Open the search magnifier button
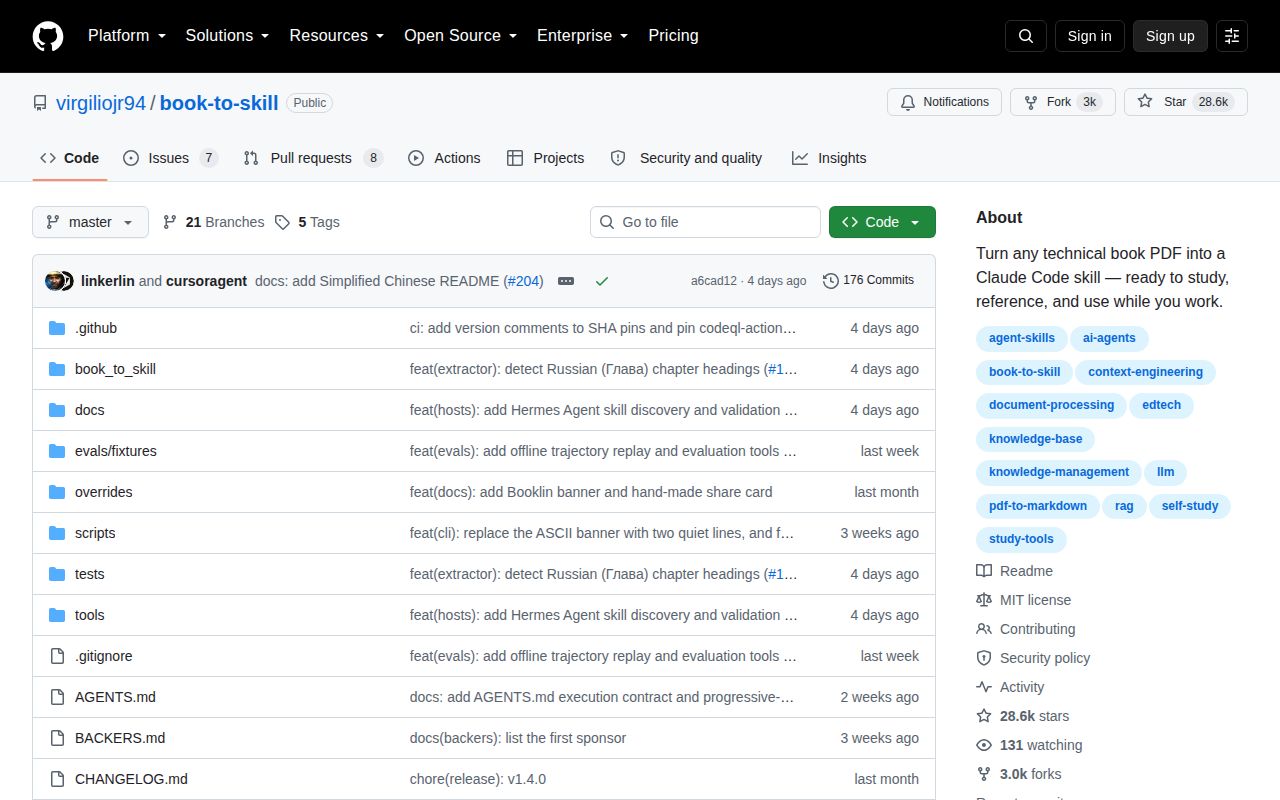The height and width of the screenshot is (800, 1280). coord(1026,36)
